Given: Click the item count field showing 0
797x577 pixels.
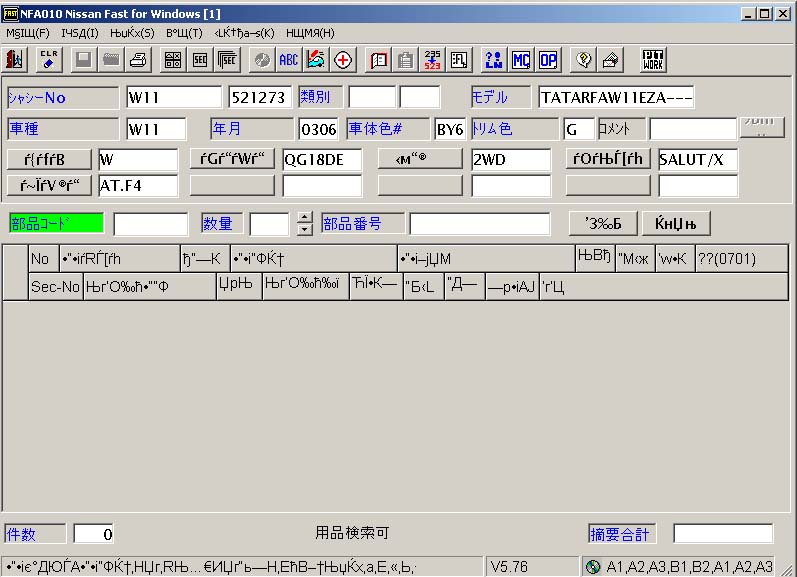Looking at the screenshot, I should [x=94, y=534].
